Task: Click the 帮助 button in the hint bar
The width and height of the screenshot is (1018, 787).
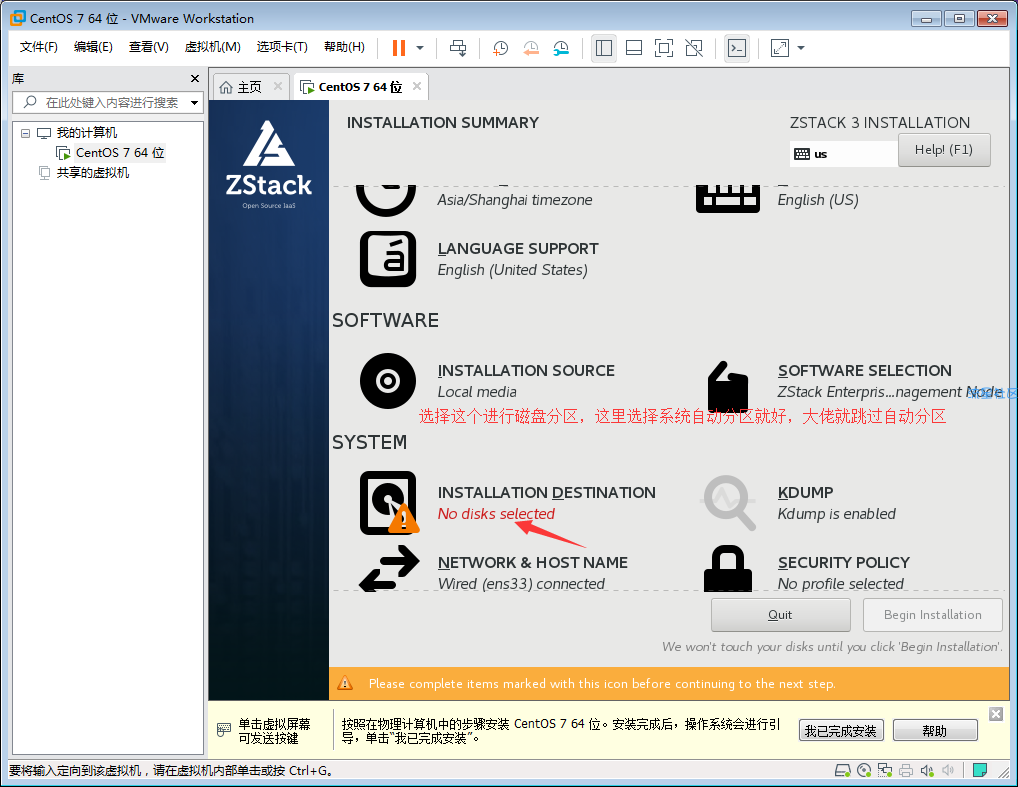Action: (935, 731)
